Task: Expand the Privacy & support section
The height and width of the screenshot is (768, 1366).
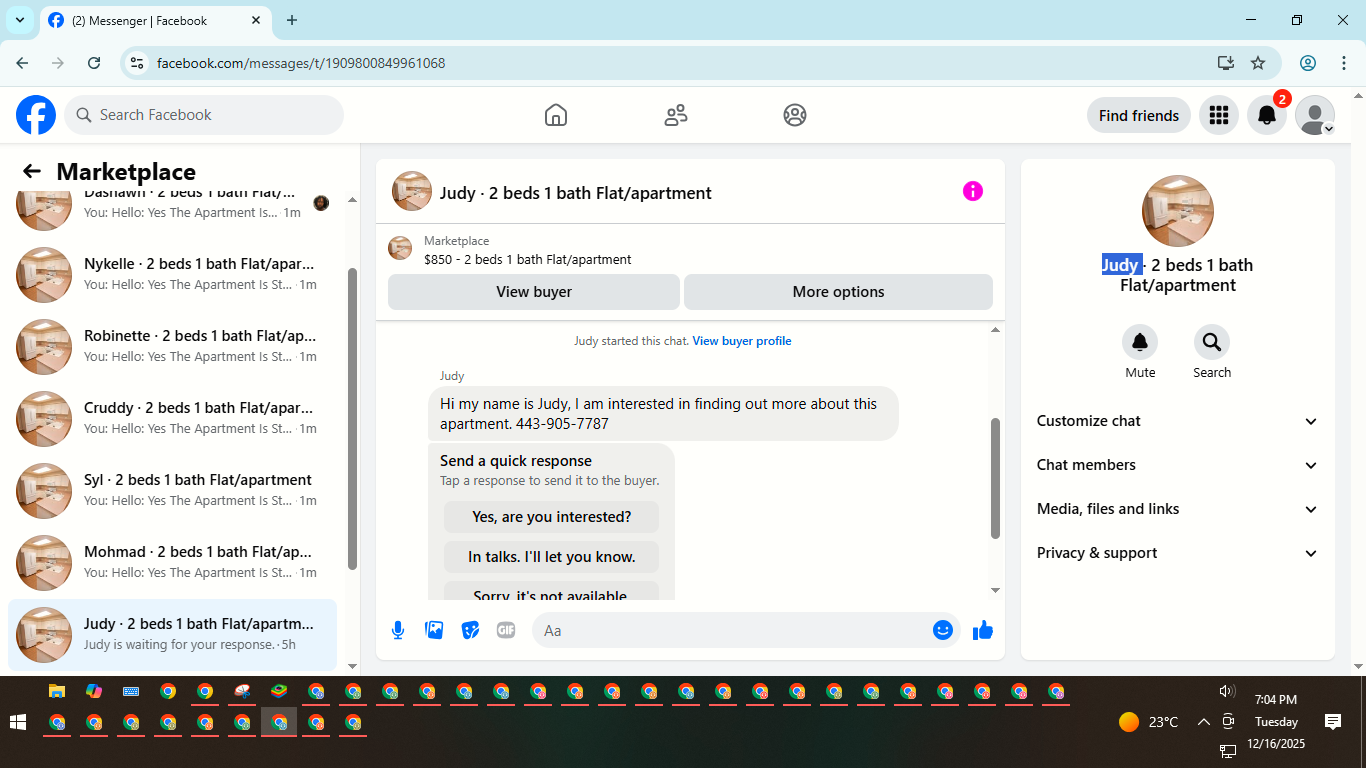Action: click(x=1178, y=553)
